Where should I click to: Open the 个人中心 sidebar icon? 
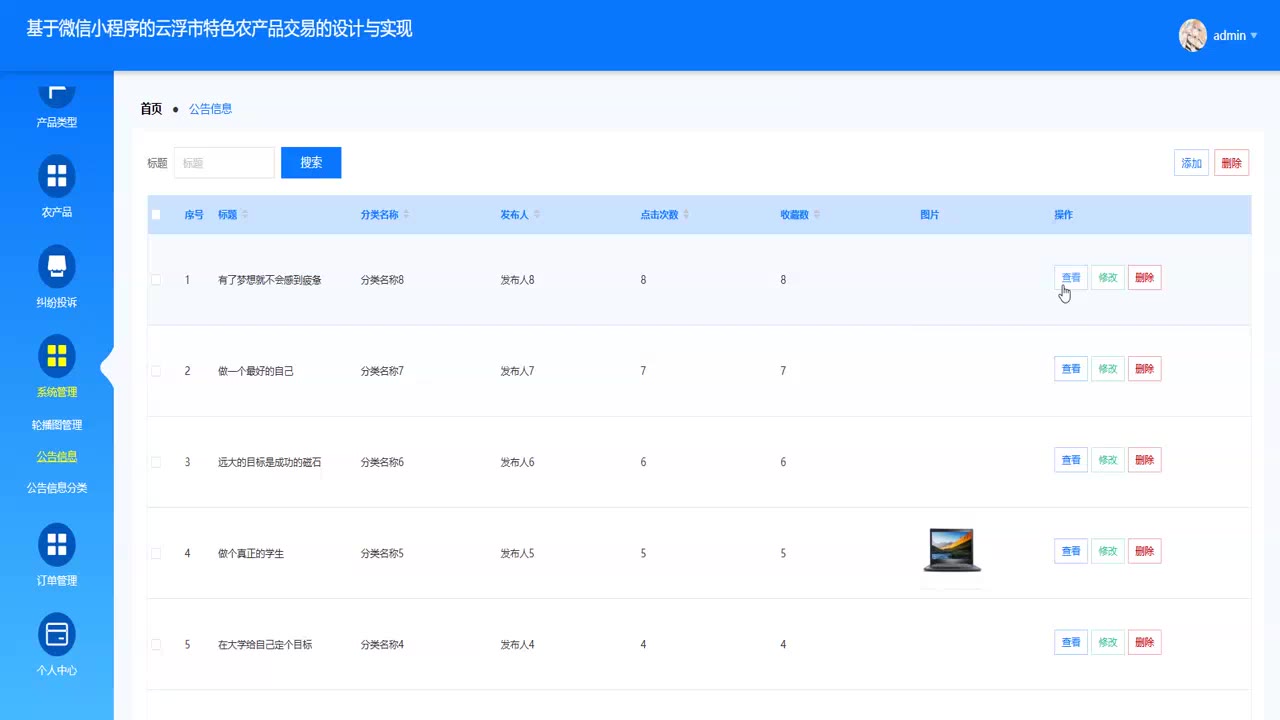tap(57, 634)
